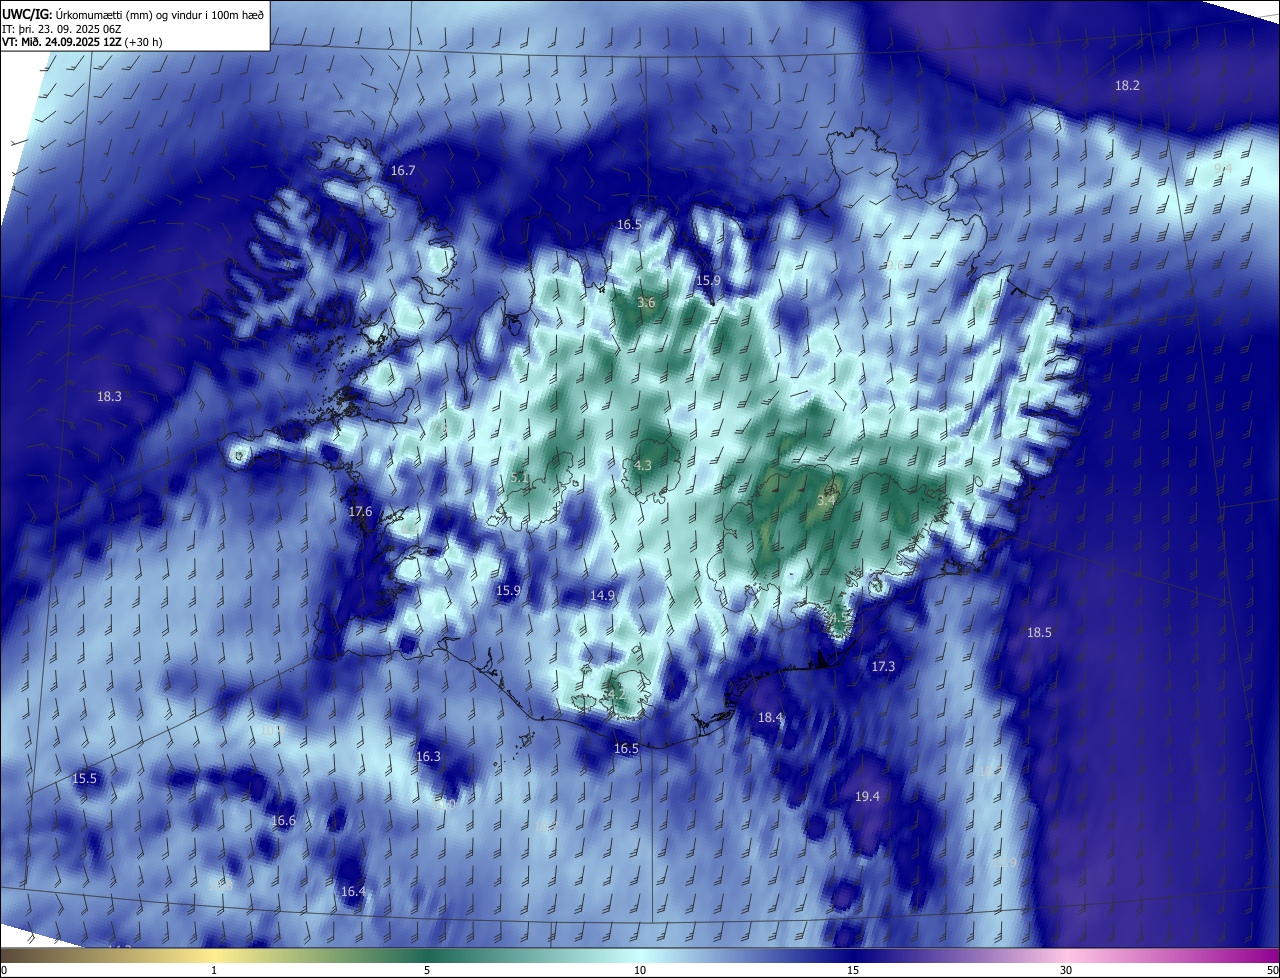Click the 15.9 value near the 3.6 label
Screen dimensions: 1280x978
pyautogui.click(x=708, y=281)
